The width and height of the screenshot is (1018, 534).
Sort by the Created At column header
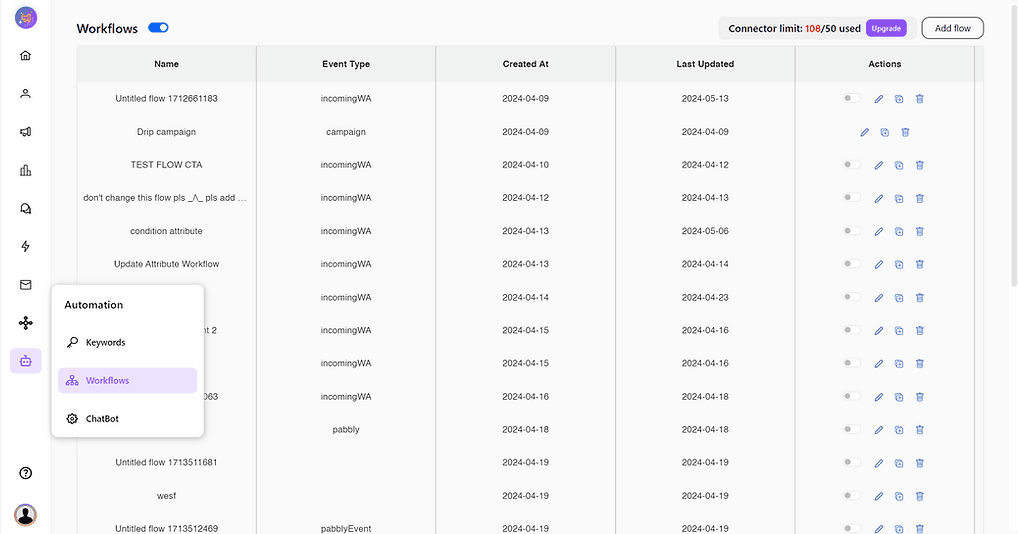(525, 64)
